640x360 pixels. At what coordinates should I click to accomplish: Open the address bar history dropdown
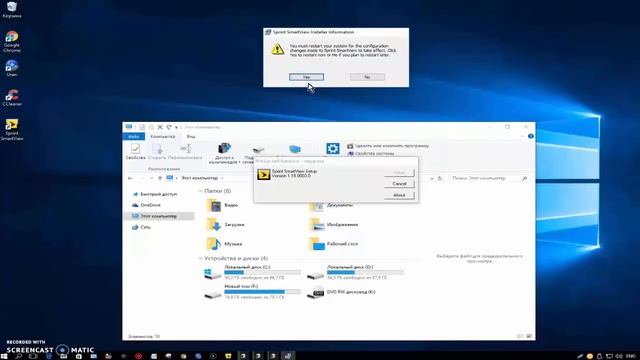432,178
